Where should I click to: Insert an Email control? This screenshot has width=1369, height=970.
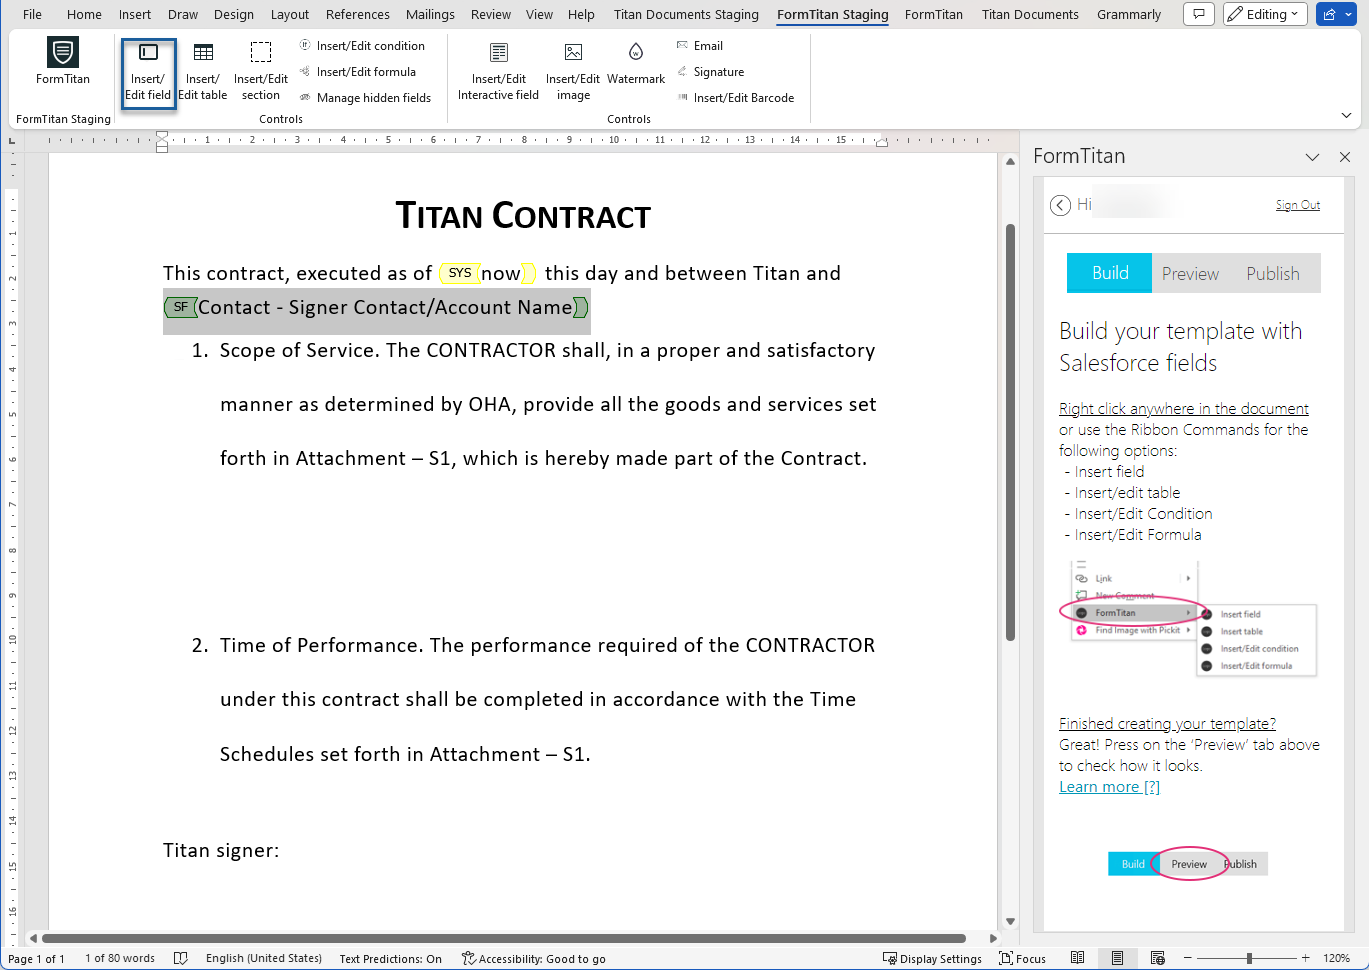(x=699, y=46)
